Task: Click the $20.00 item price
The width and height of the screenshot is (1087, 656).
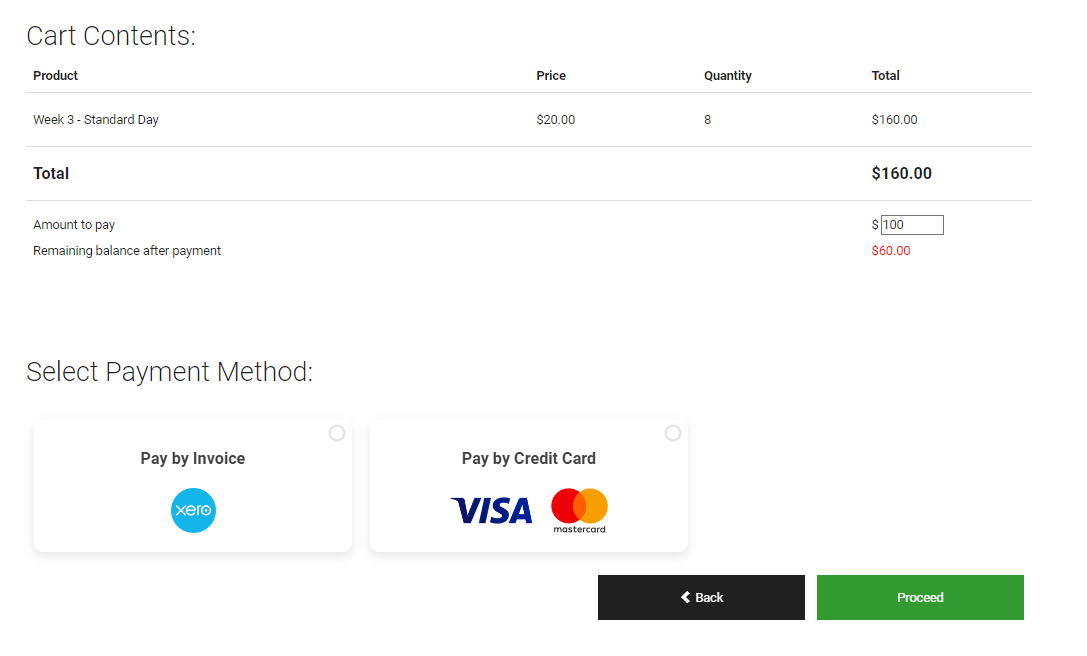Action: pos(555,119)
